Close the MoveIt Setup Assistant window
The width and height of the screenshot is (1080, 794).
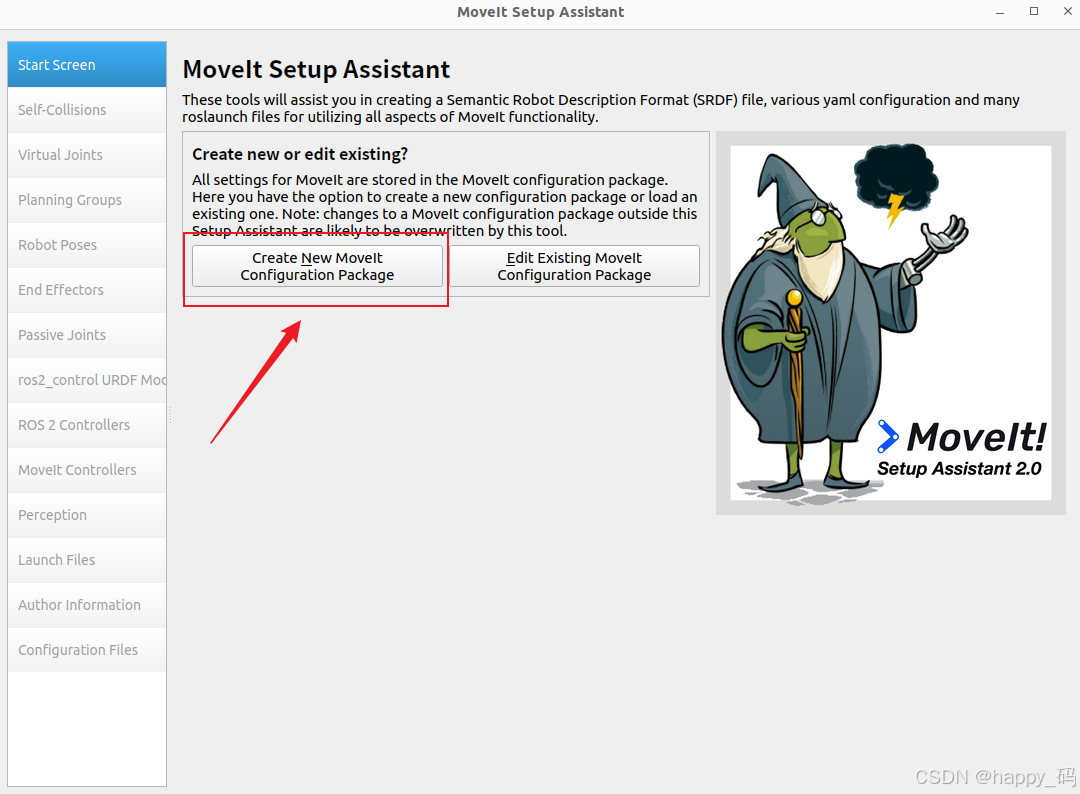point(1068,12)
